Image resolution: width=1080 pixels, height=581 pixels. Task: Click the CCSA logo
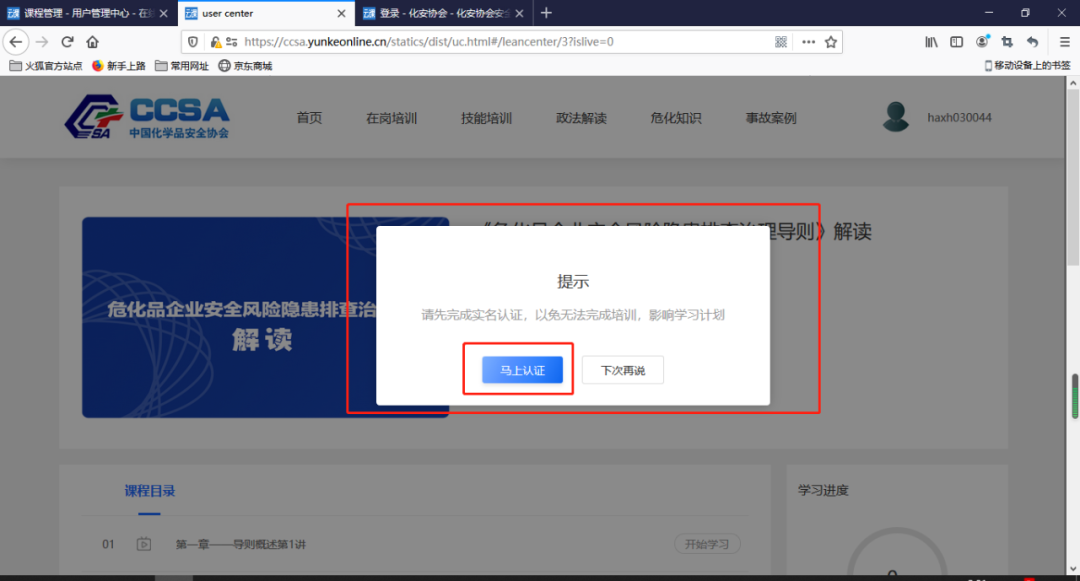click(x=147, y=117)
